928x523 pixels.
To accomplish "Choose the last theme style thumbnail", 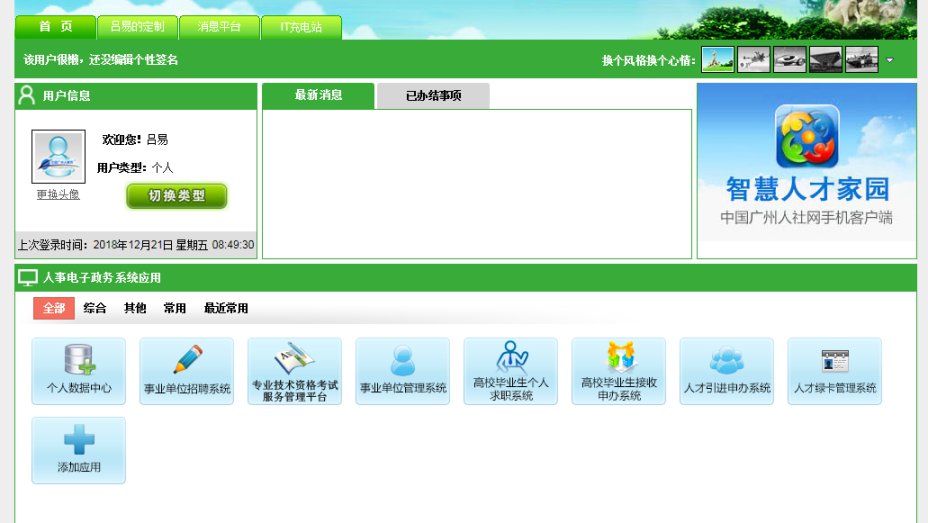I will click(862, 60).
